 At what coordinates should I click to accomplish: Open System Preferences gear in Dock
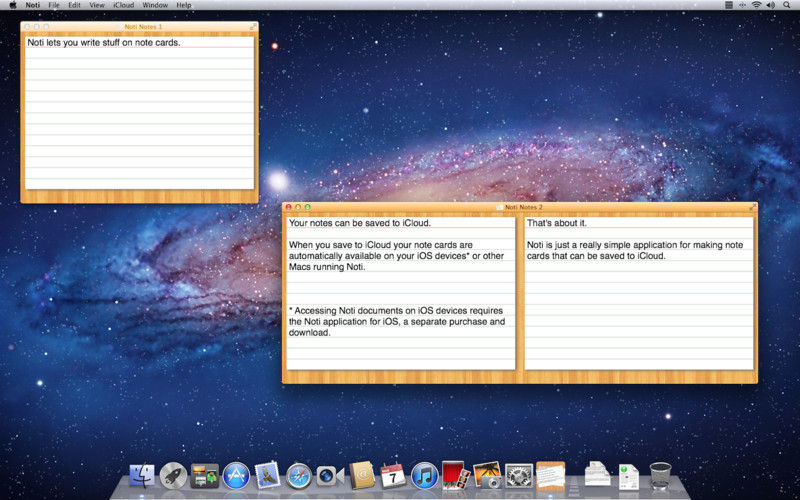click(x=519, y=476)
